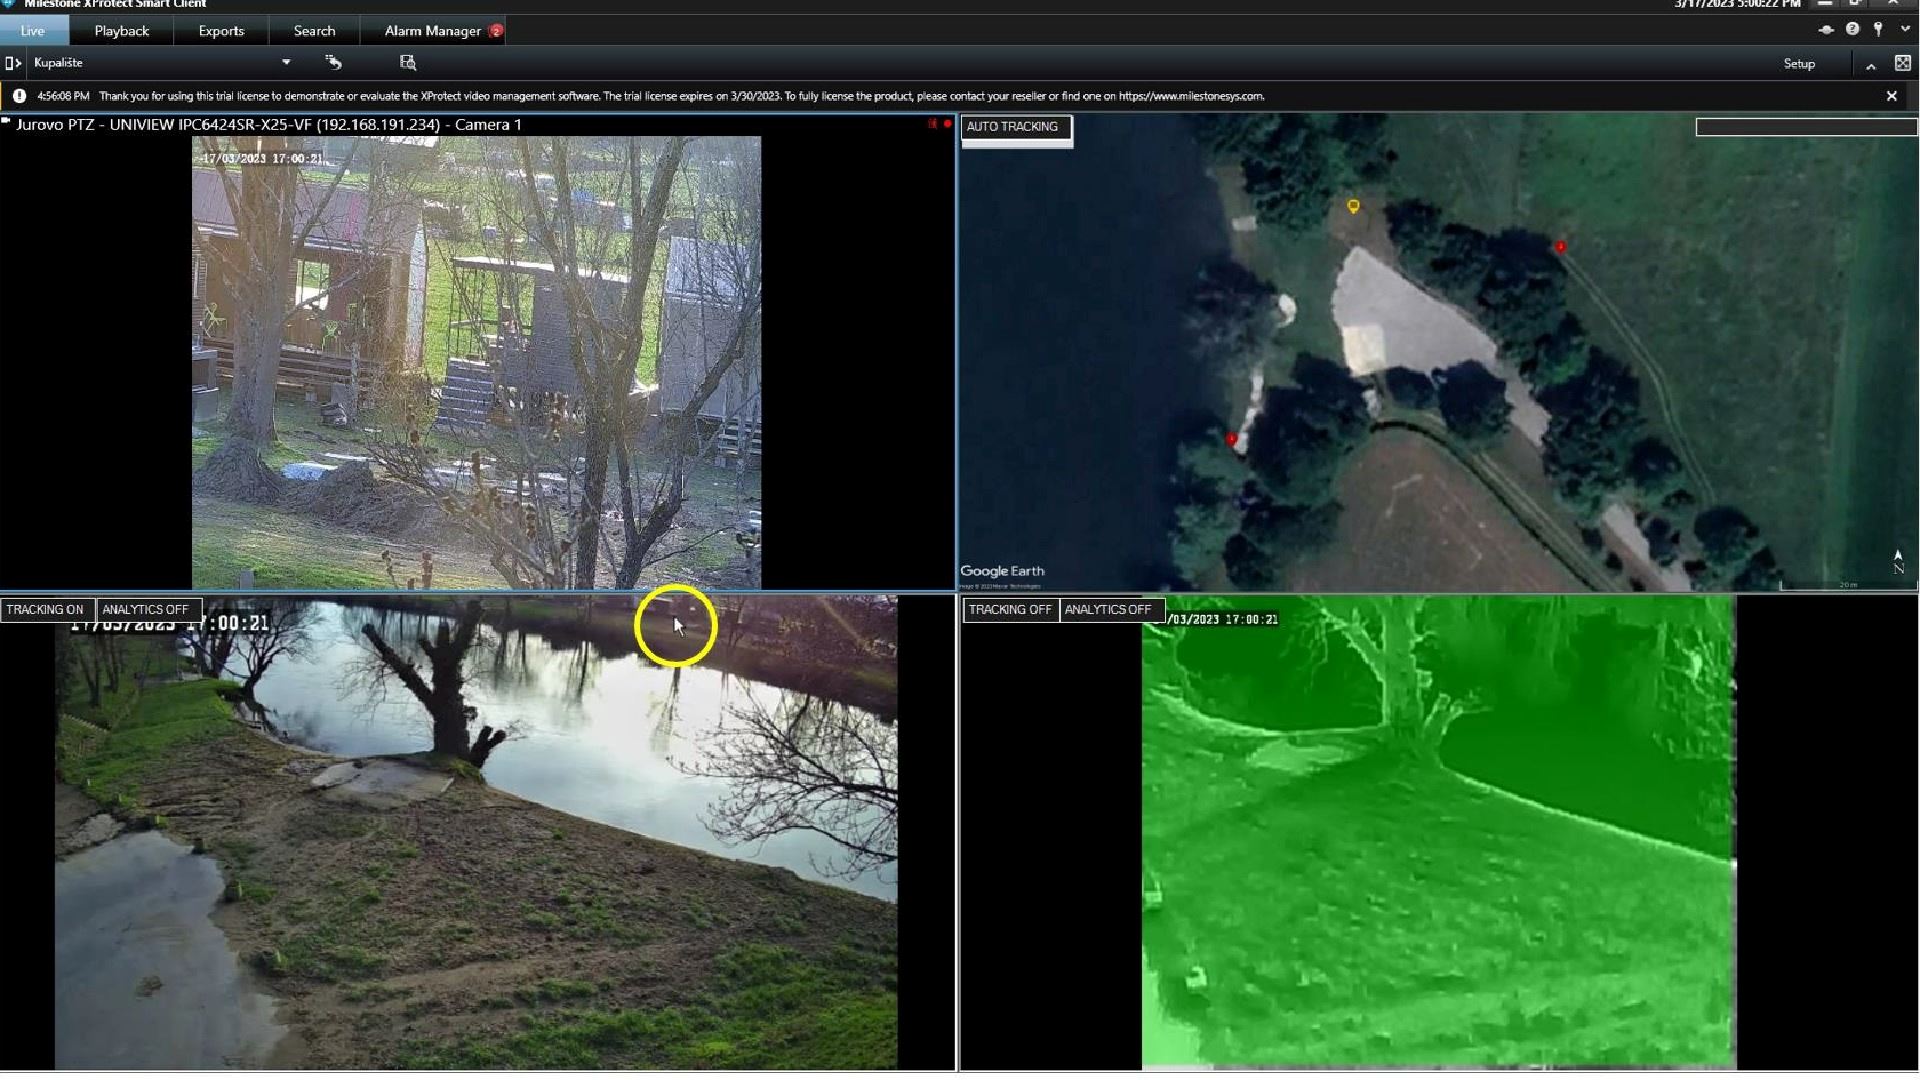
Task: Toggle the side pane show/hide icon
Action: tap(13, 63)
